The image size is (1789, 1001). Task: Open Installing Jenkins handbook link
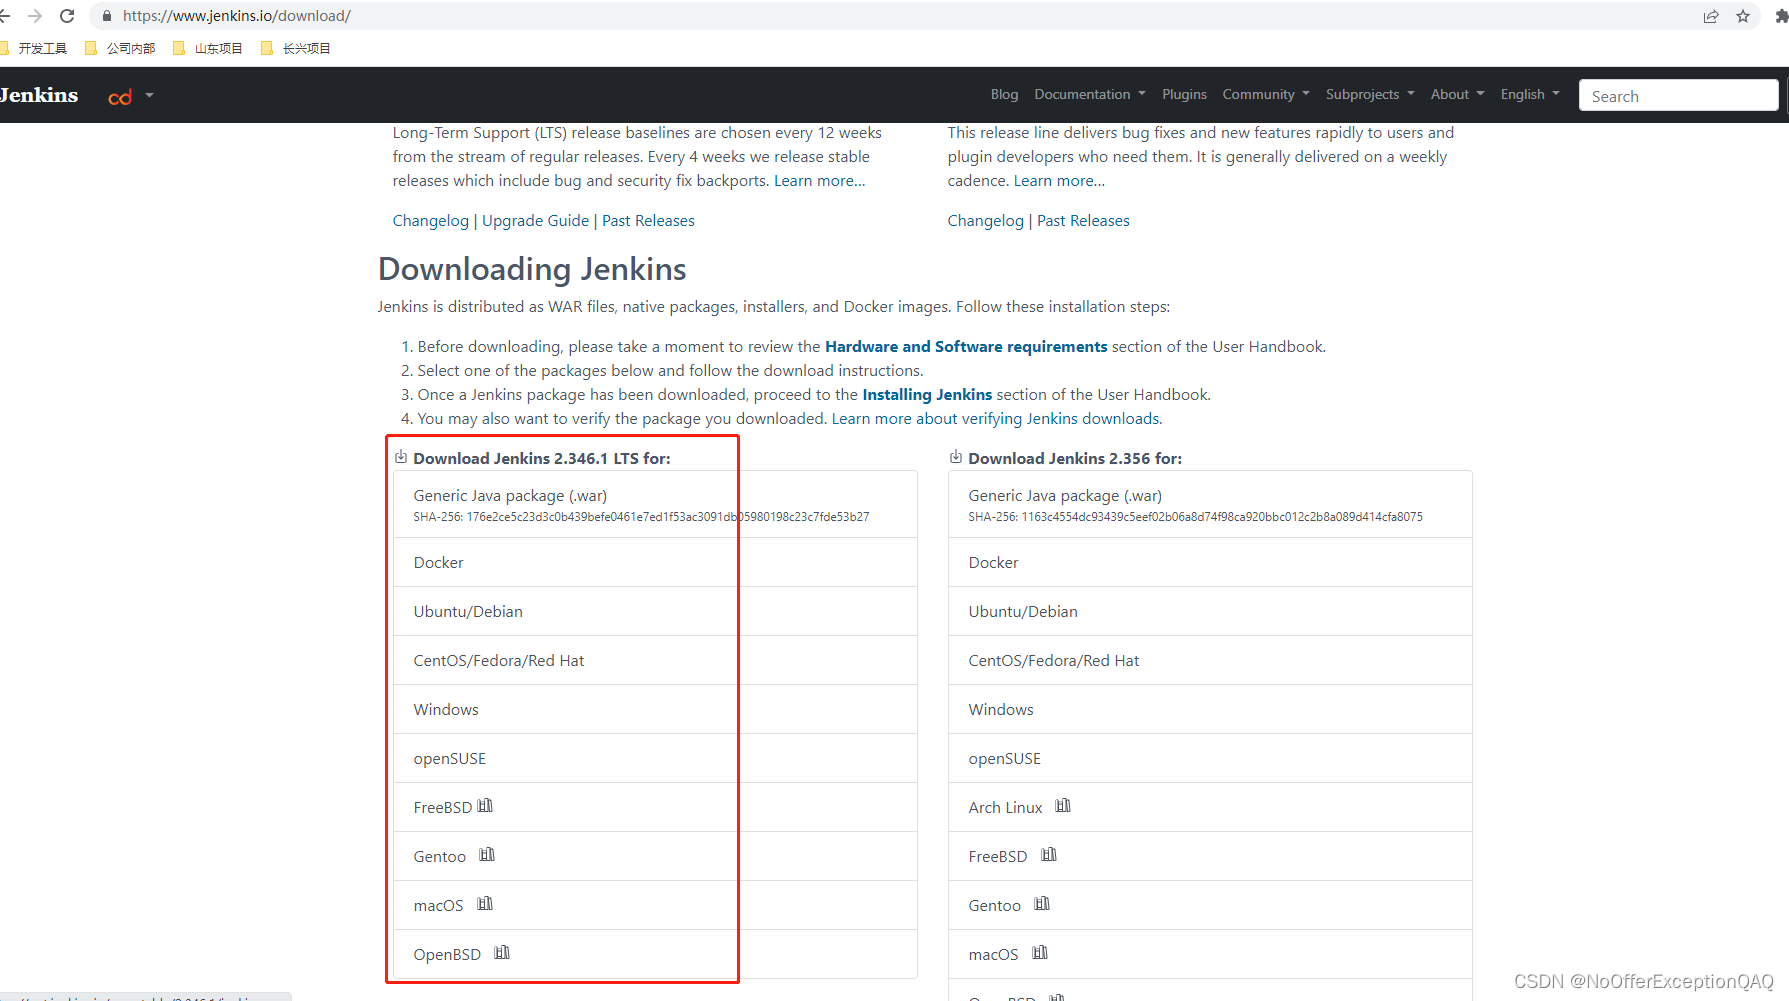click(927, 395)
